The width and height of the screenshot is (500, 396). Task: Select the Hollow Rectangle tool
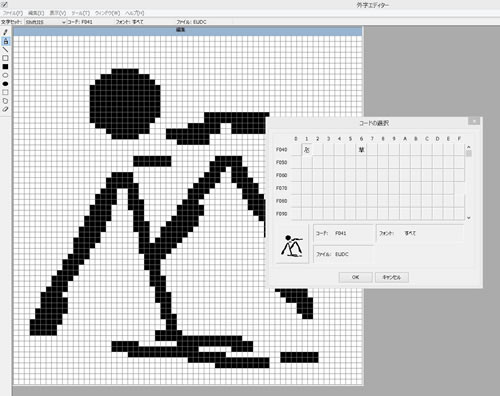[x=5, y=58]
